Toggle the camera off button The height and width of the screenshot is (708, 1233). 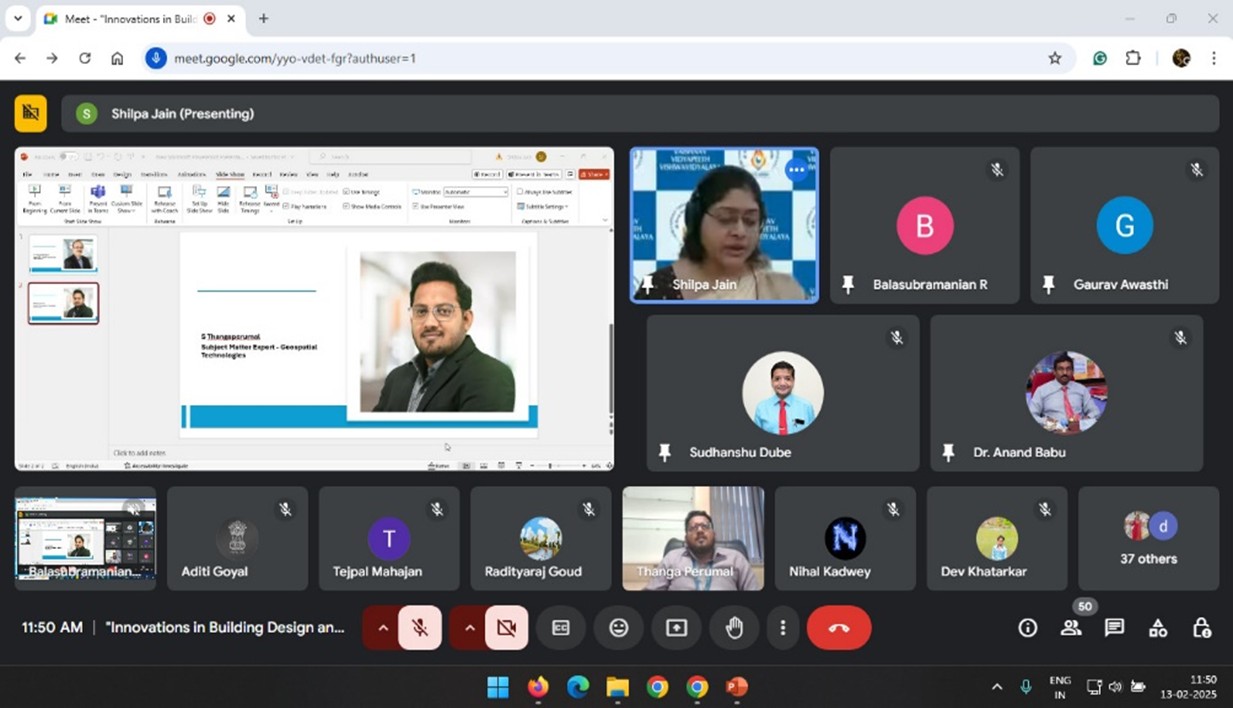point(507,628)
